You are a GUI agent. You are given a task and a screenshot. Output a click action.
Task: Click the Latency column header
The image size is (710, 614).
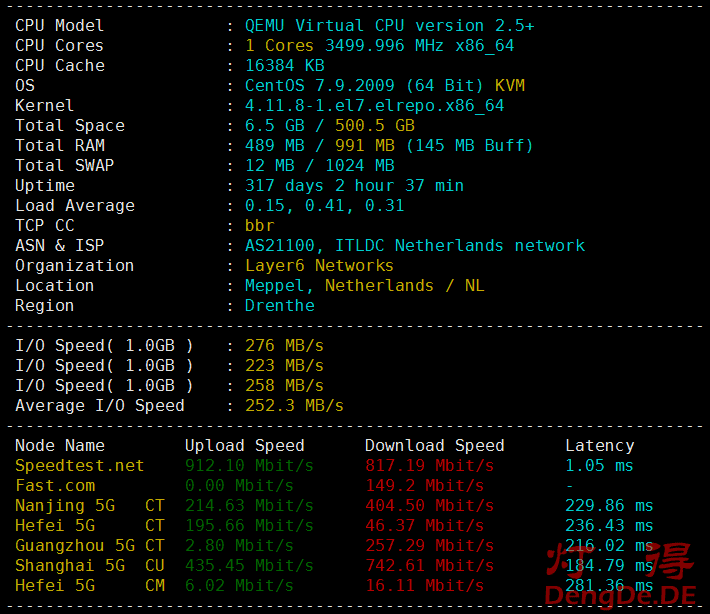click(x=599, y=446)
